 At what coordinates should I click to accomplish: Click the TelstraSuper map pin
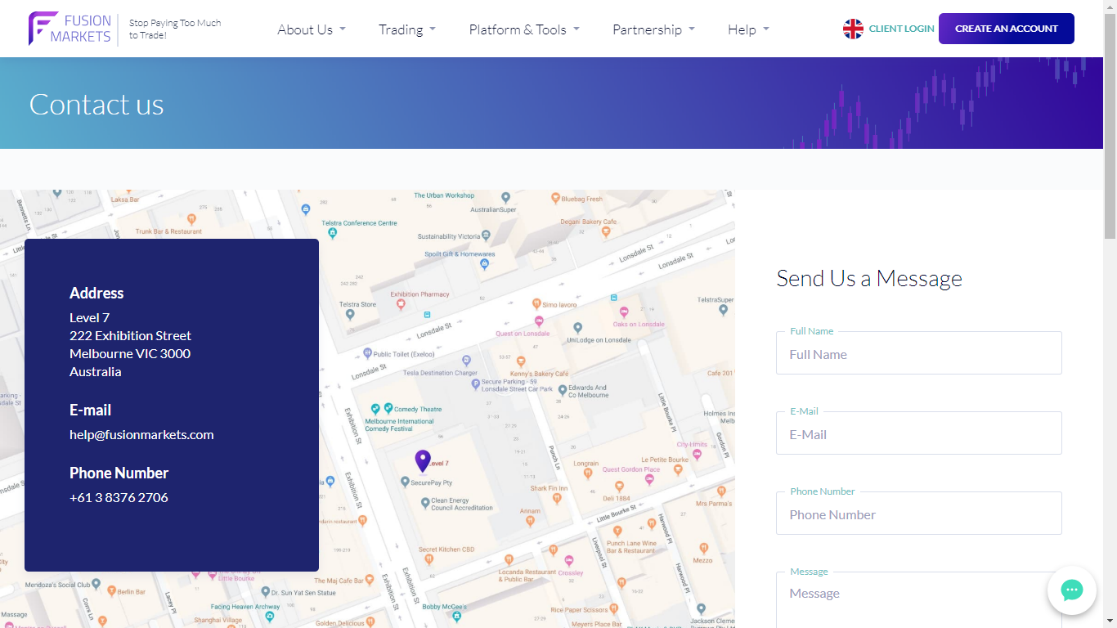point(723,310)
